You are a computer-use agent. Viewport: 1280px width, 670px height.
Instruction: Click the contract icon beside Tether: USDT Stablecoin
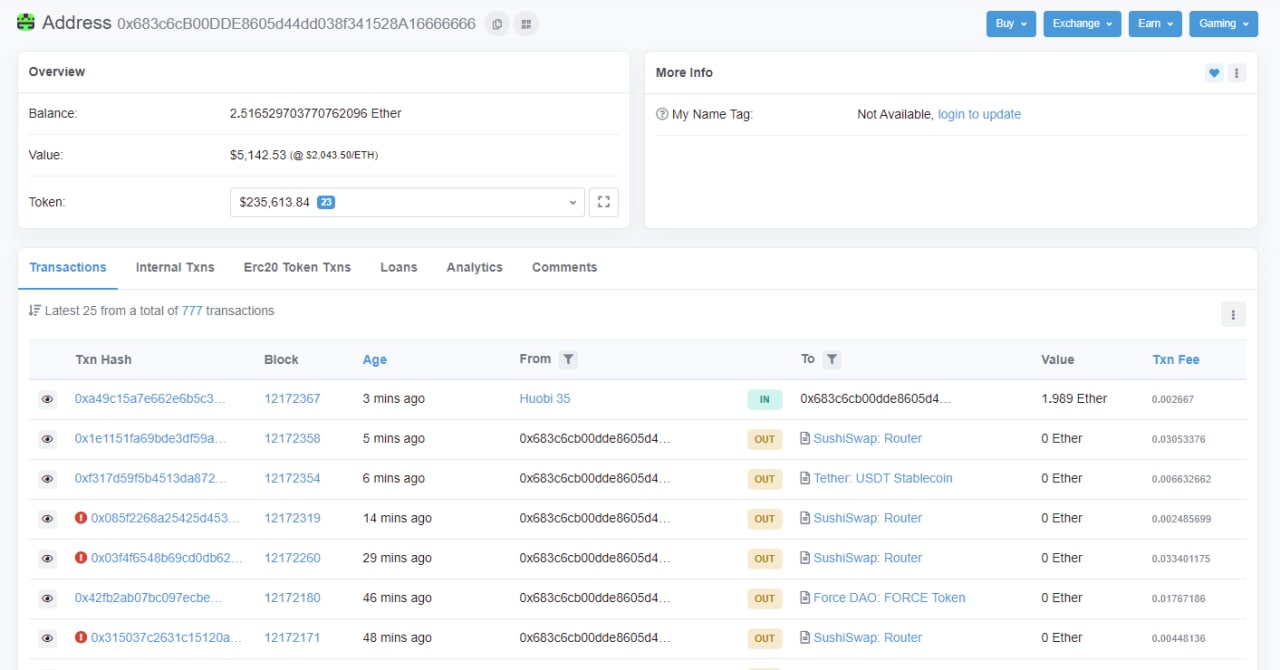click(805, 479)
